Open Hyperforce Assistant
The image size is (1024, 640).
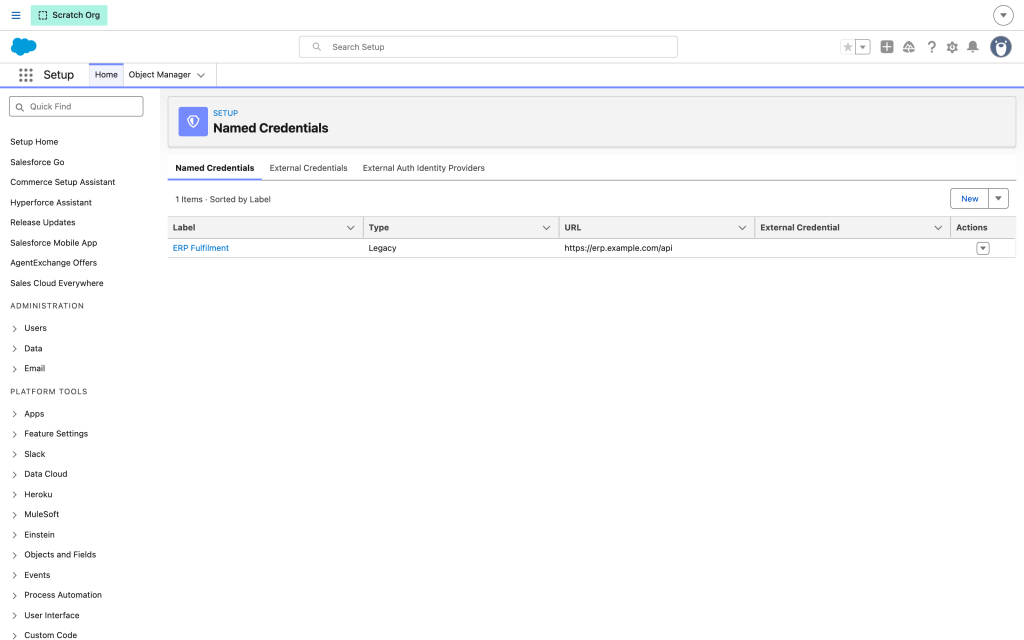51,202
